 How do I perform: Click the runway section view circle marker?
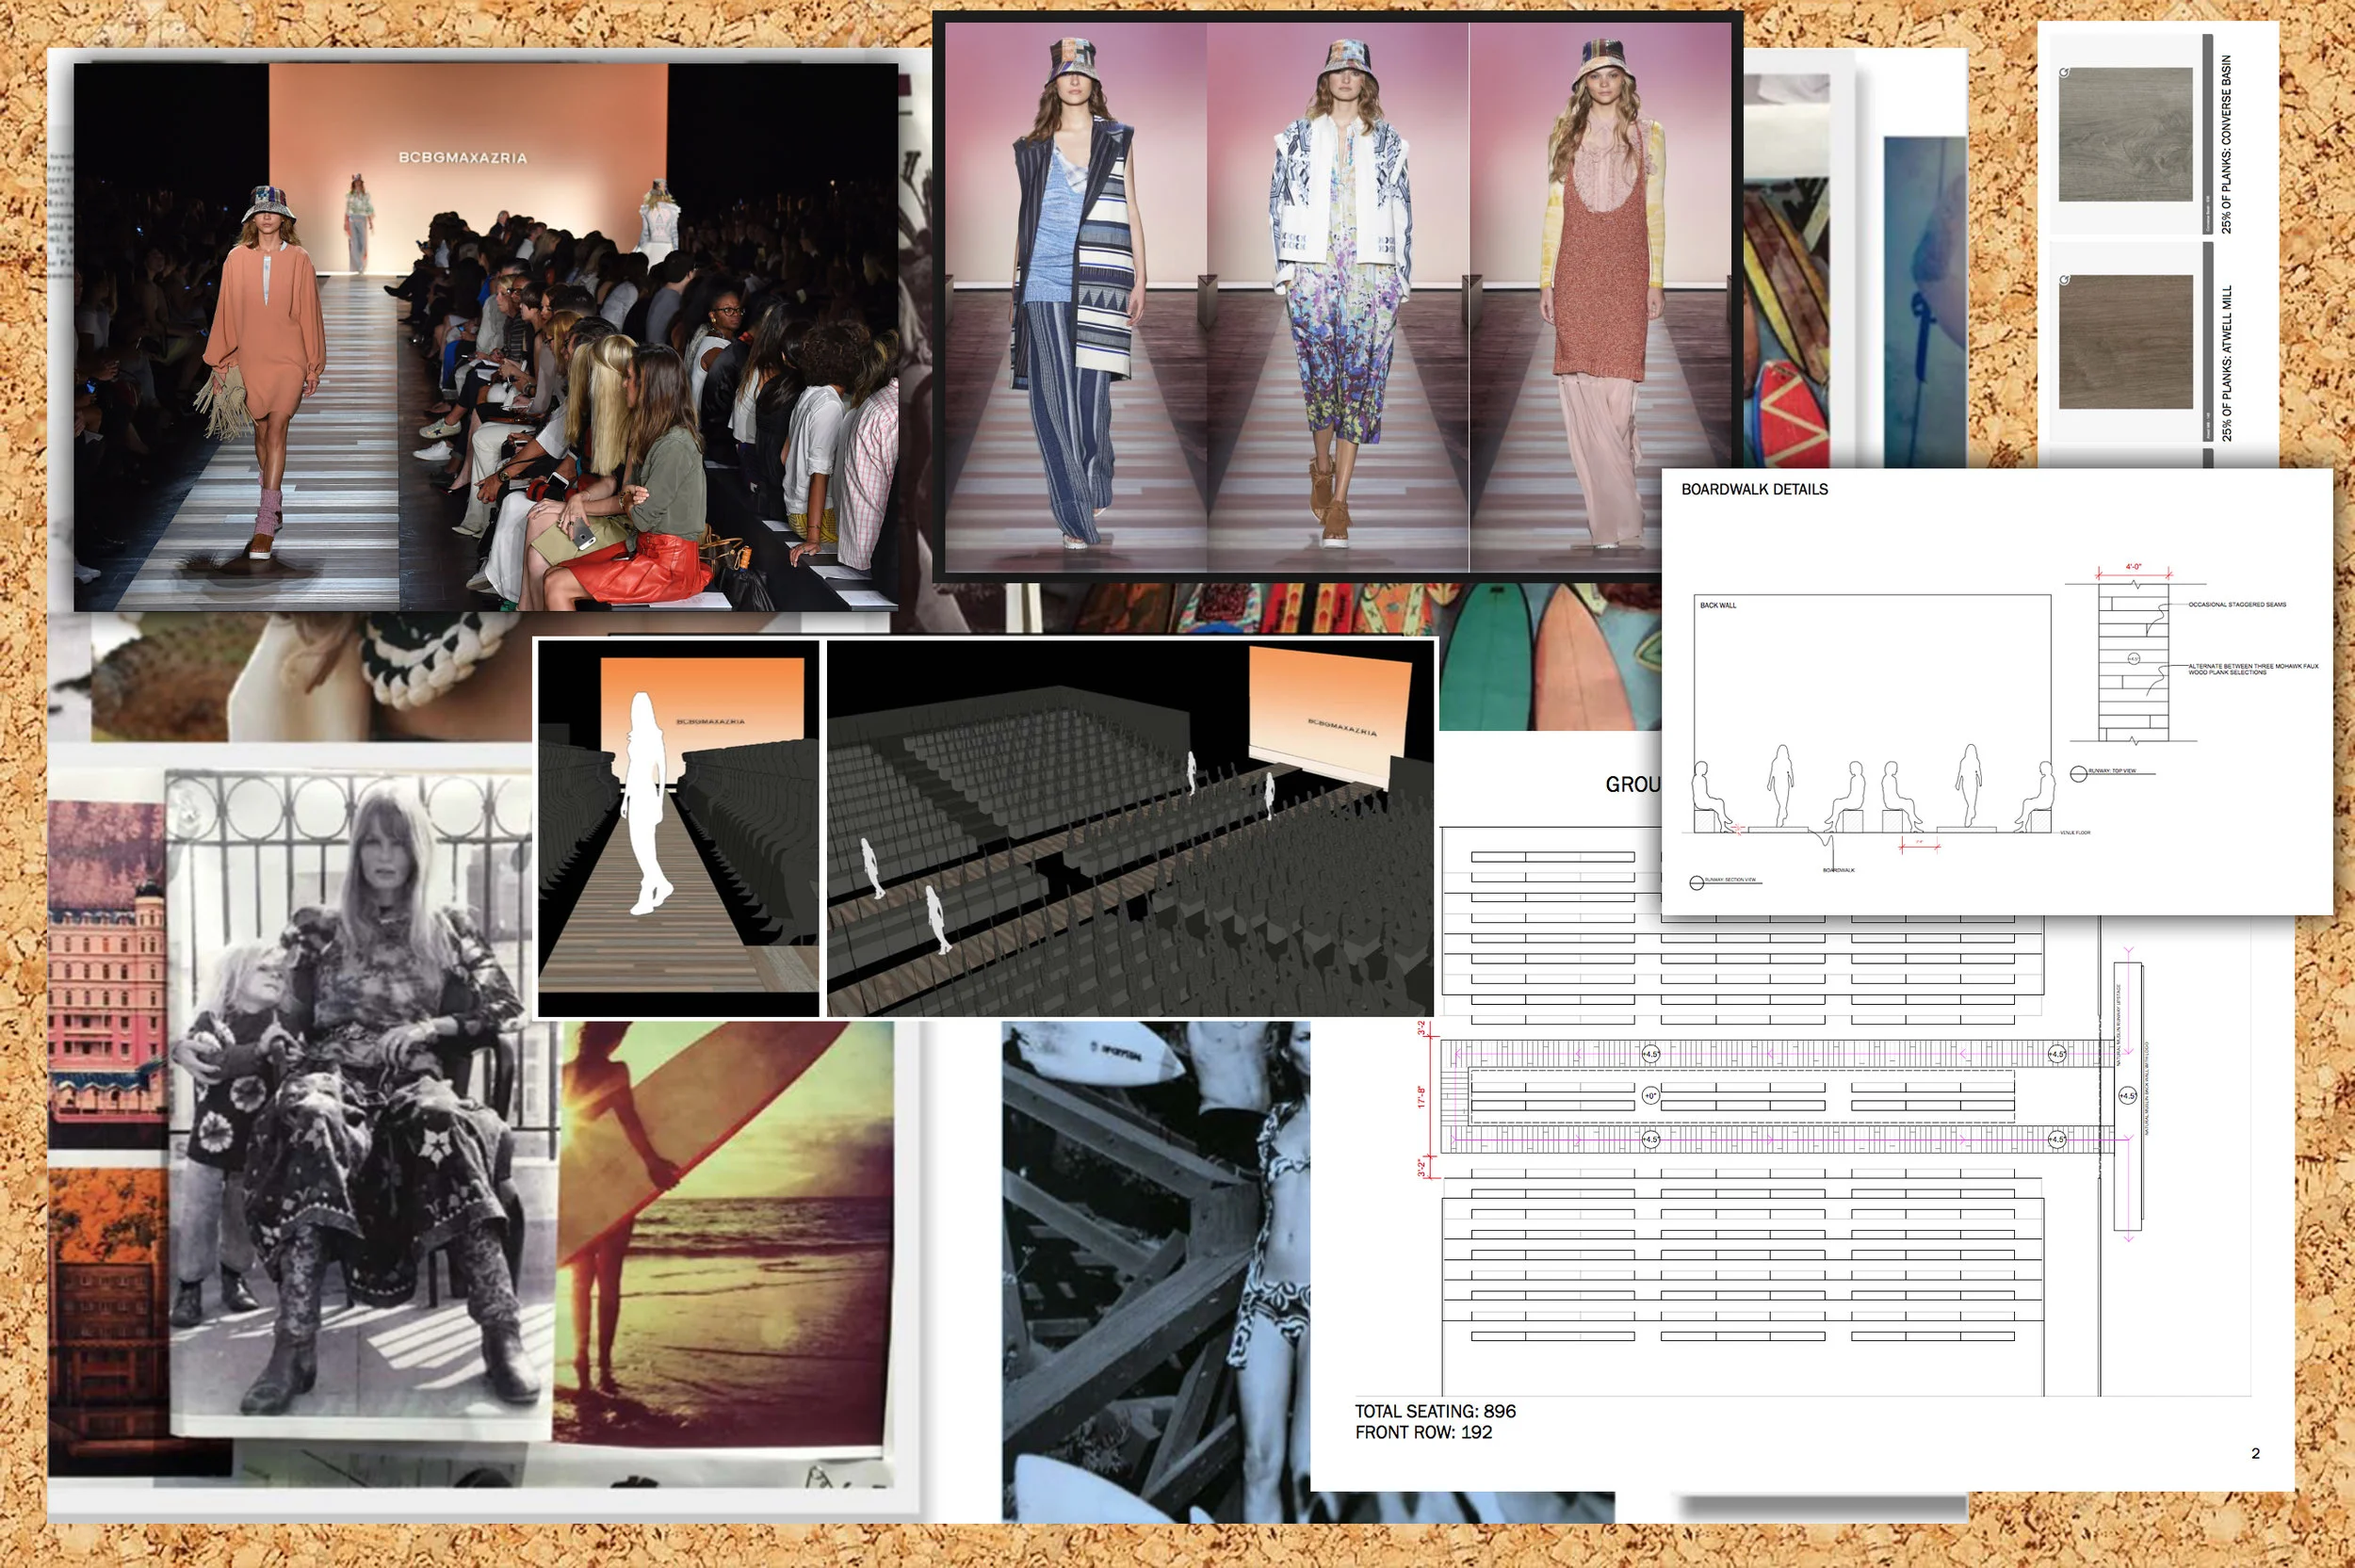[1696, 882]
